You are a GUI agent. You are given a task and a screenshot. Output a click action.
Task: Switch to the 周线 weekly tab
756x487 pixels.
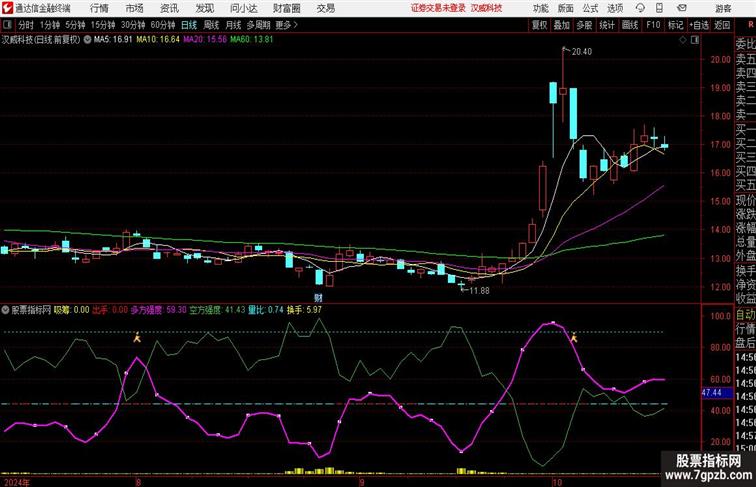pos(211,25)
